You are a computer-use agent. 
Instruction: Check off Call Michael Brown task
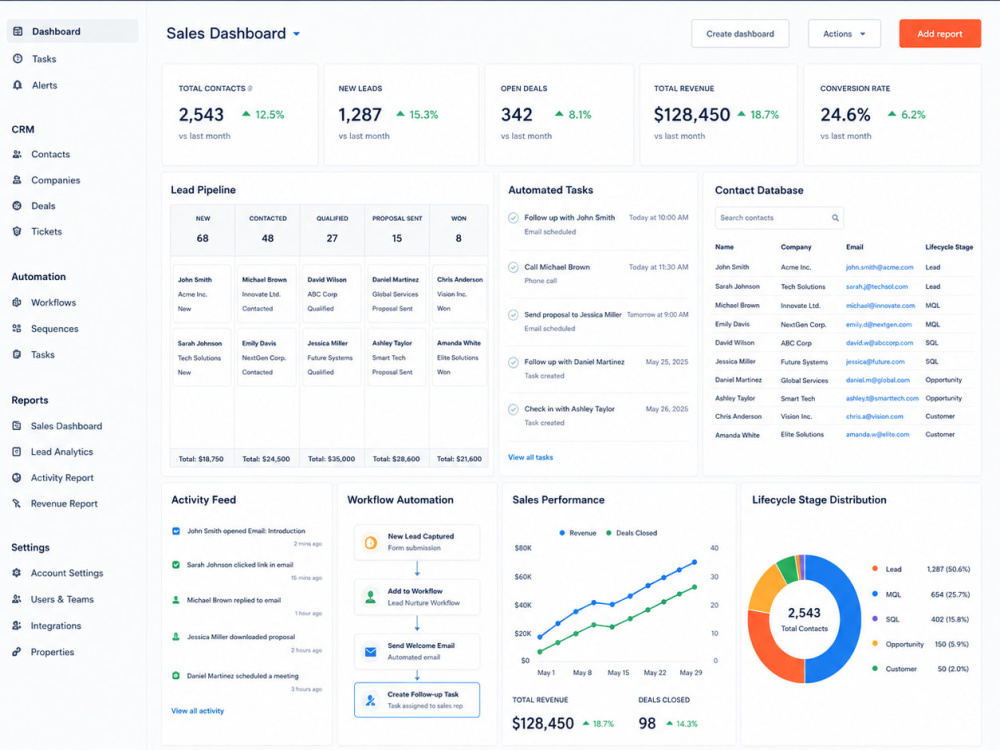point(513,268)
